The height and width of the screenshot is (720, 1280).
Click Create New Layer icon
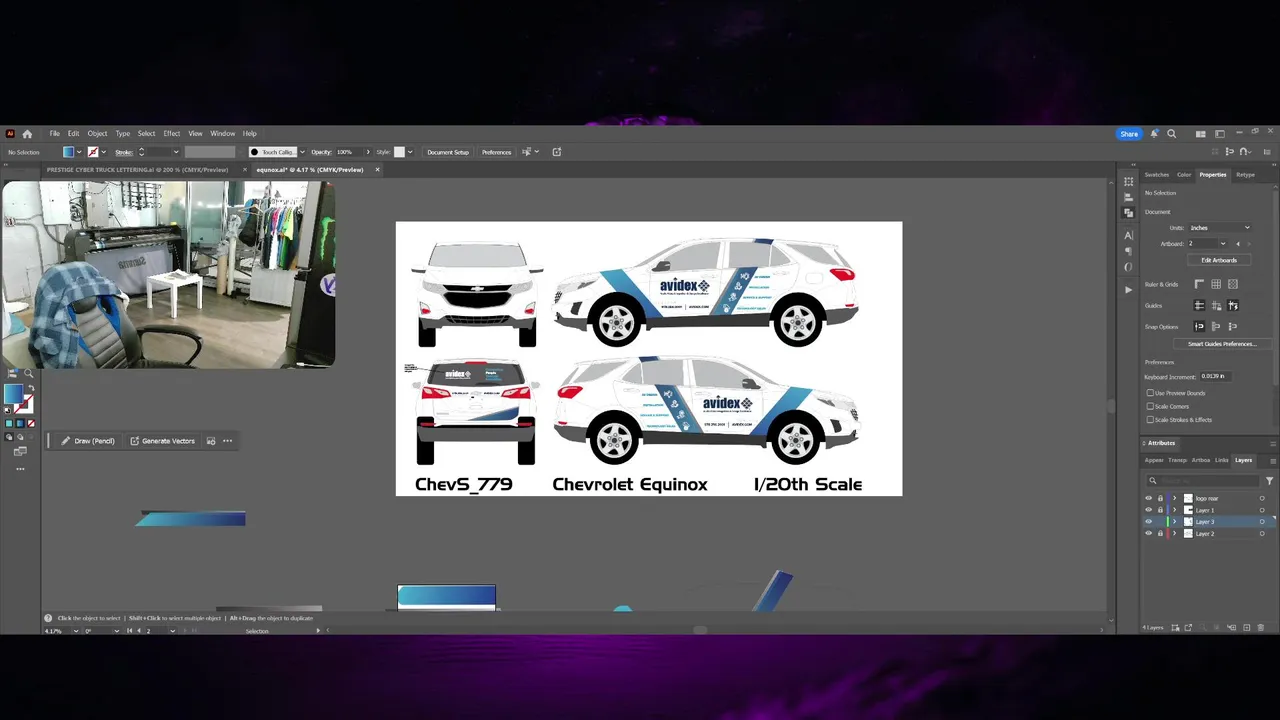pyautogui.click(x=1246, y=628)
